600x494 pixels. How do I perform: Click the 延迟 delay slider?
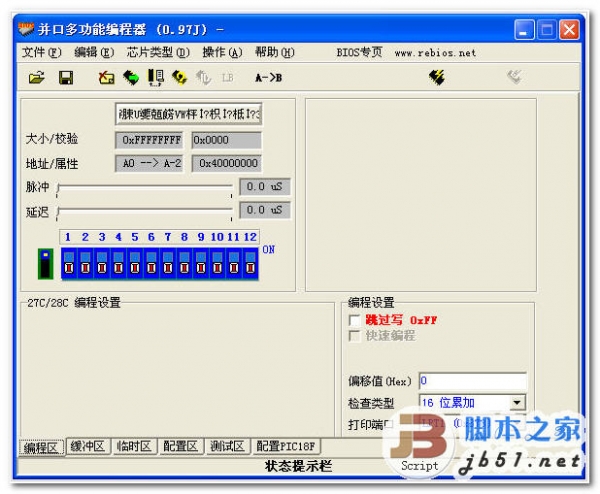point(144,212)
